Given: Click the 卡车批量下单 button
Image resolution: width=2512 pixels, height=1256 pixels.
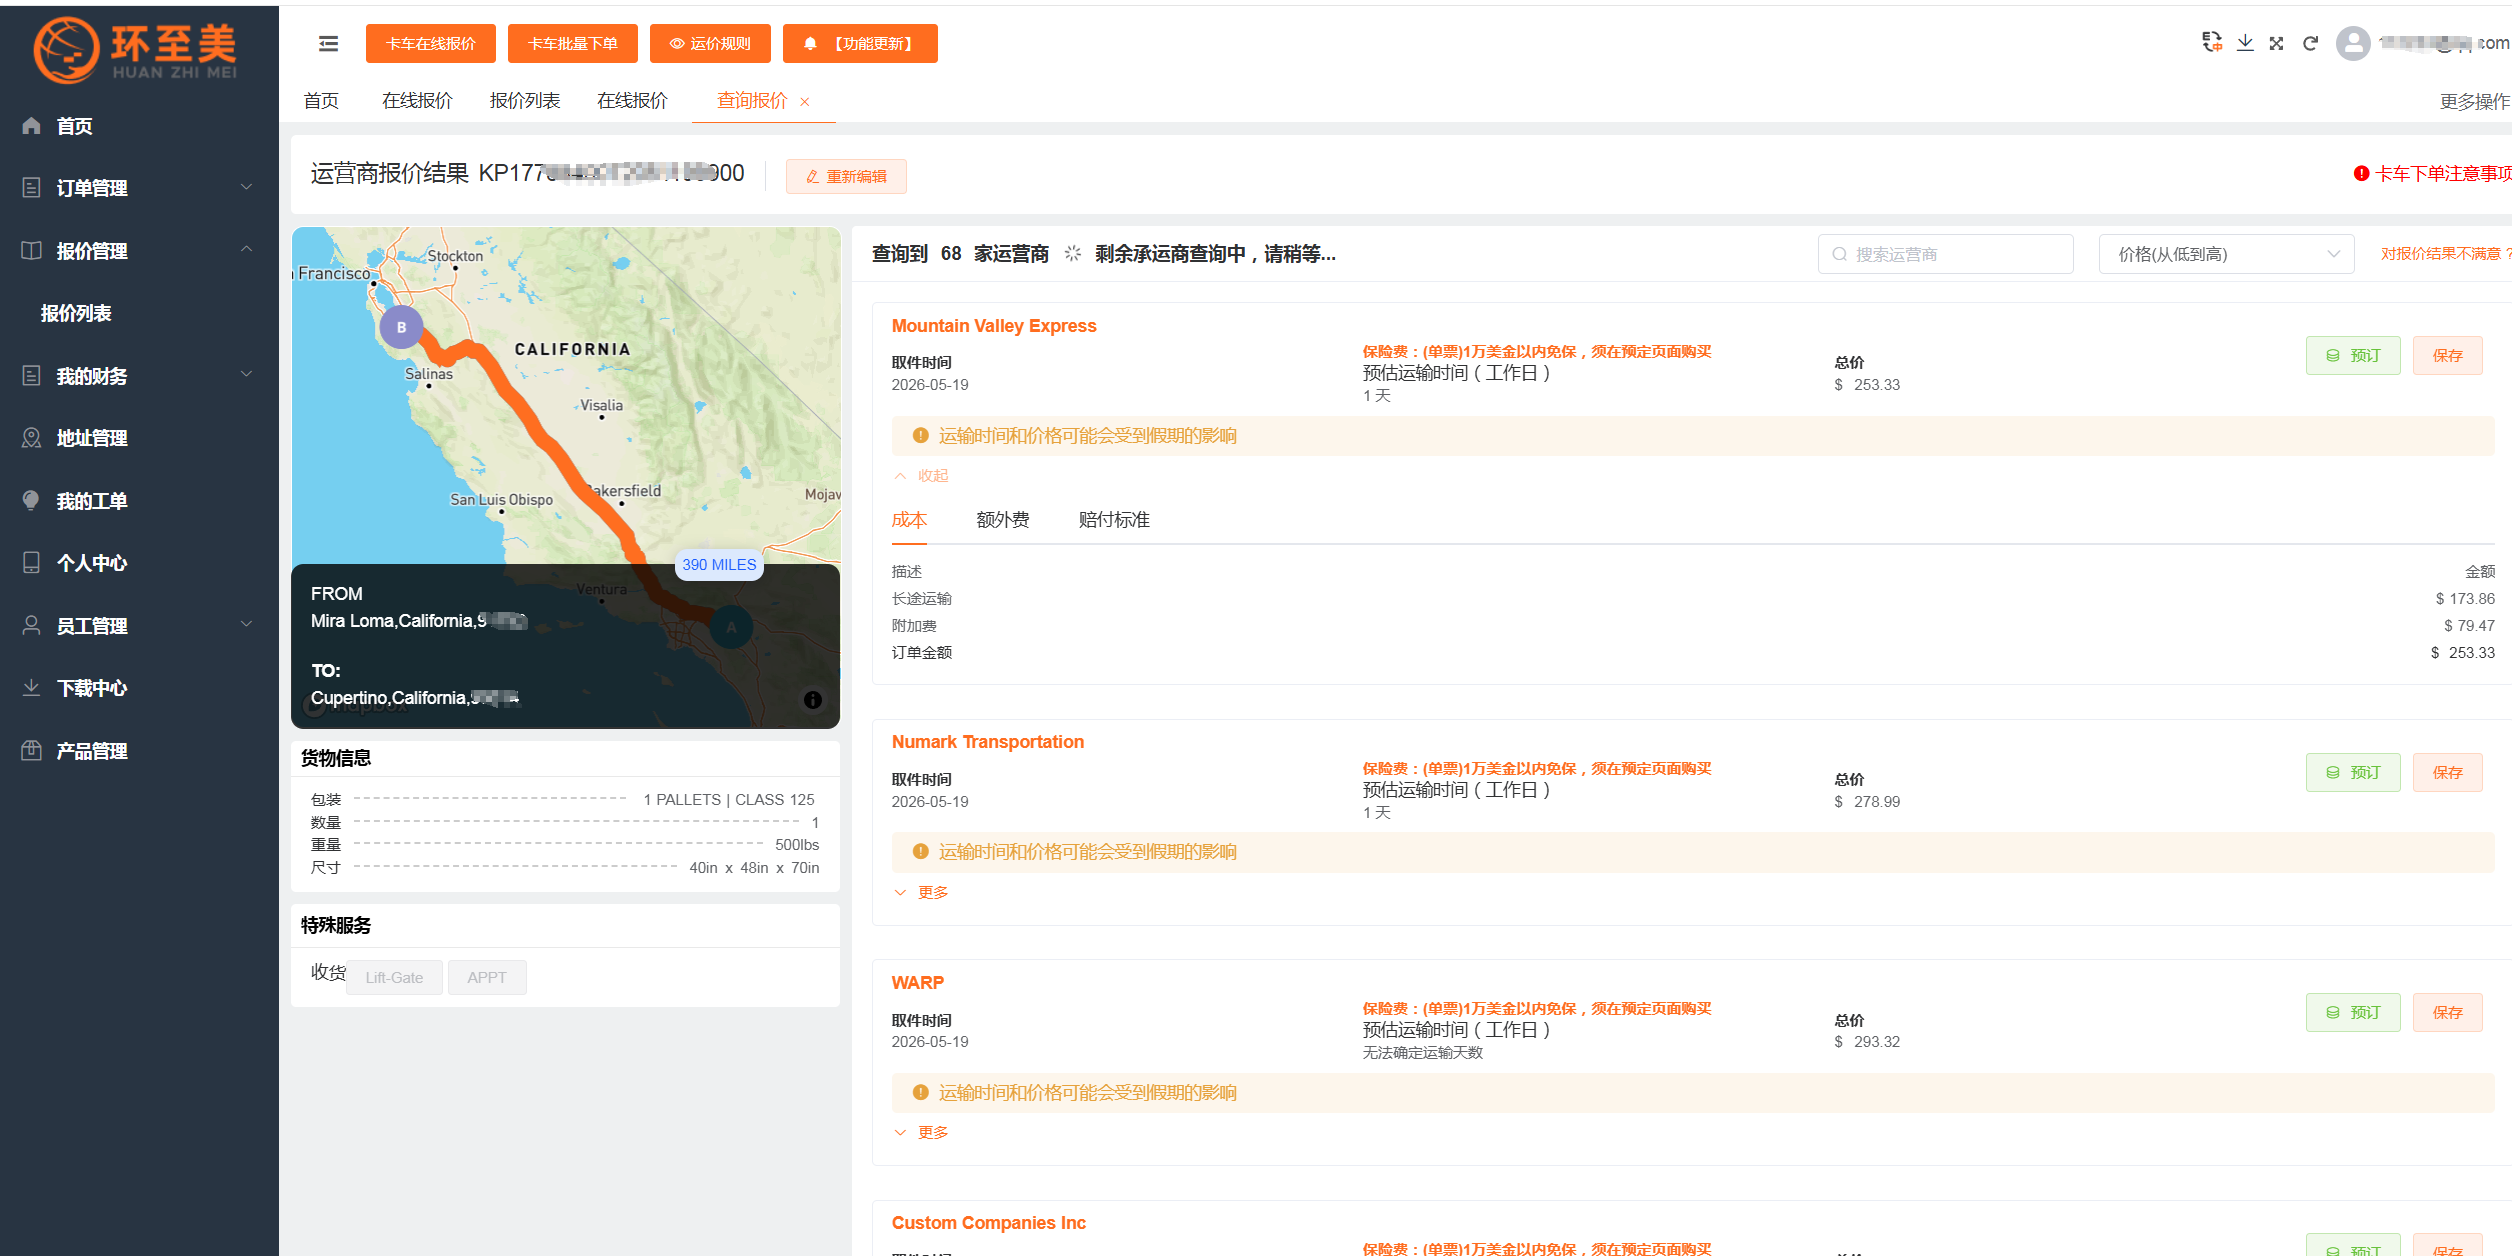Looking at the screenshot, I should coord(573,44).
